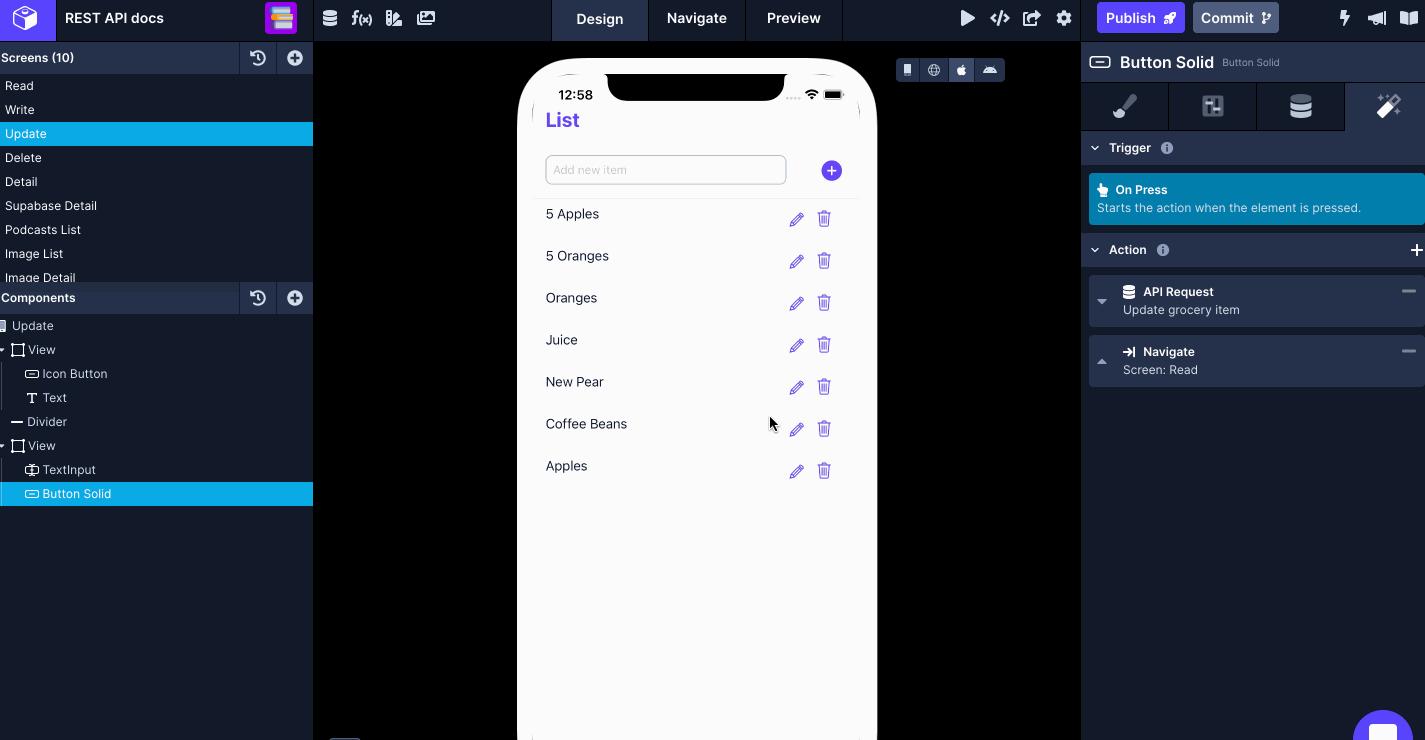
Task: Switch to the Preview tab
Action: click(x=794, y=18)
